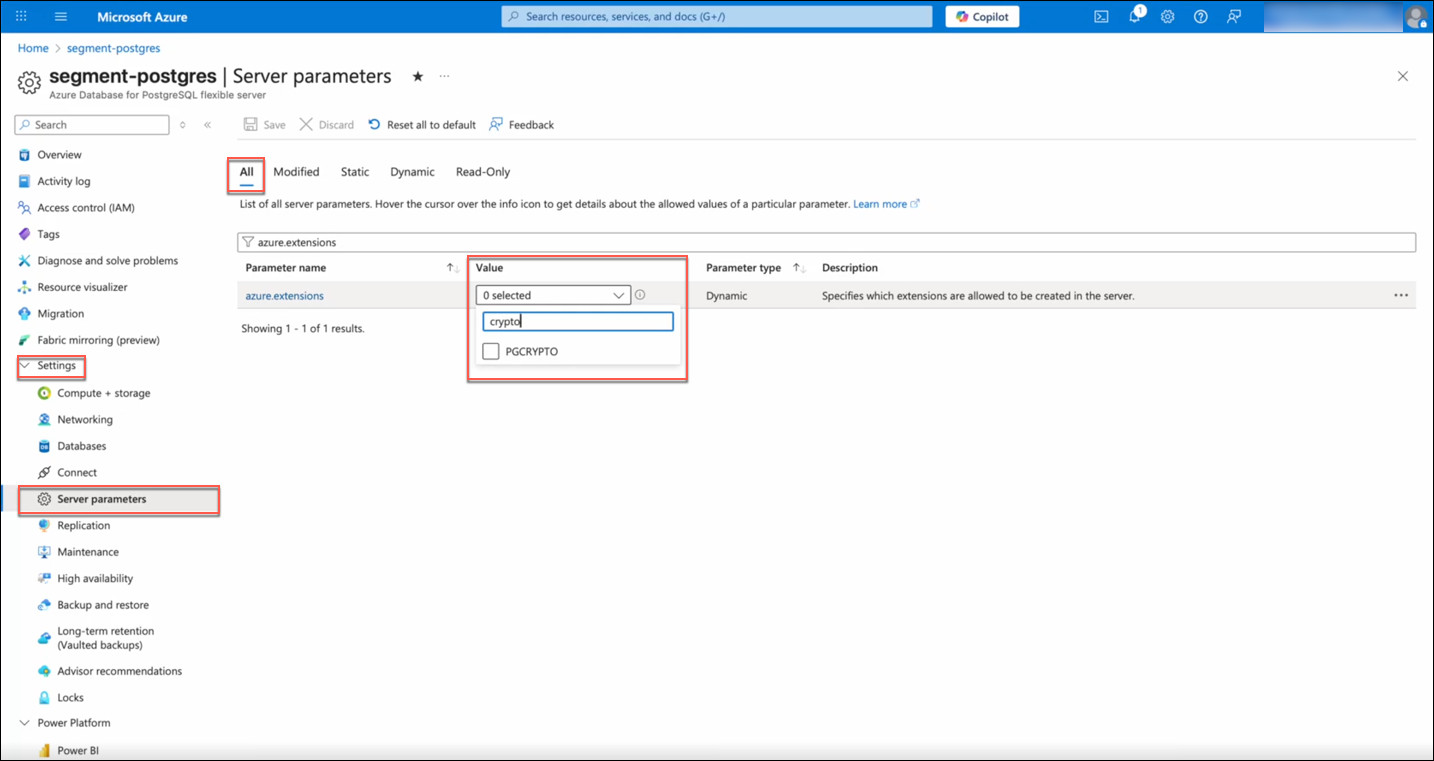Open Cloud Shell from the top bar
This screenshot has width=1434, height=761.
pyautogui.click(x=1101, y=17)
